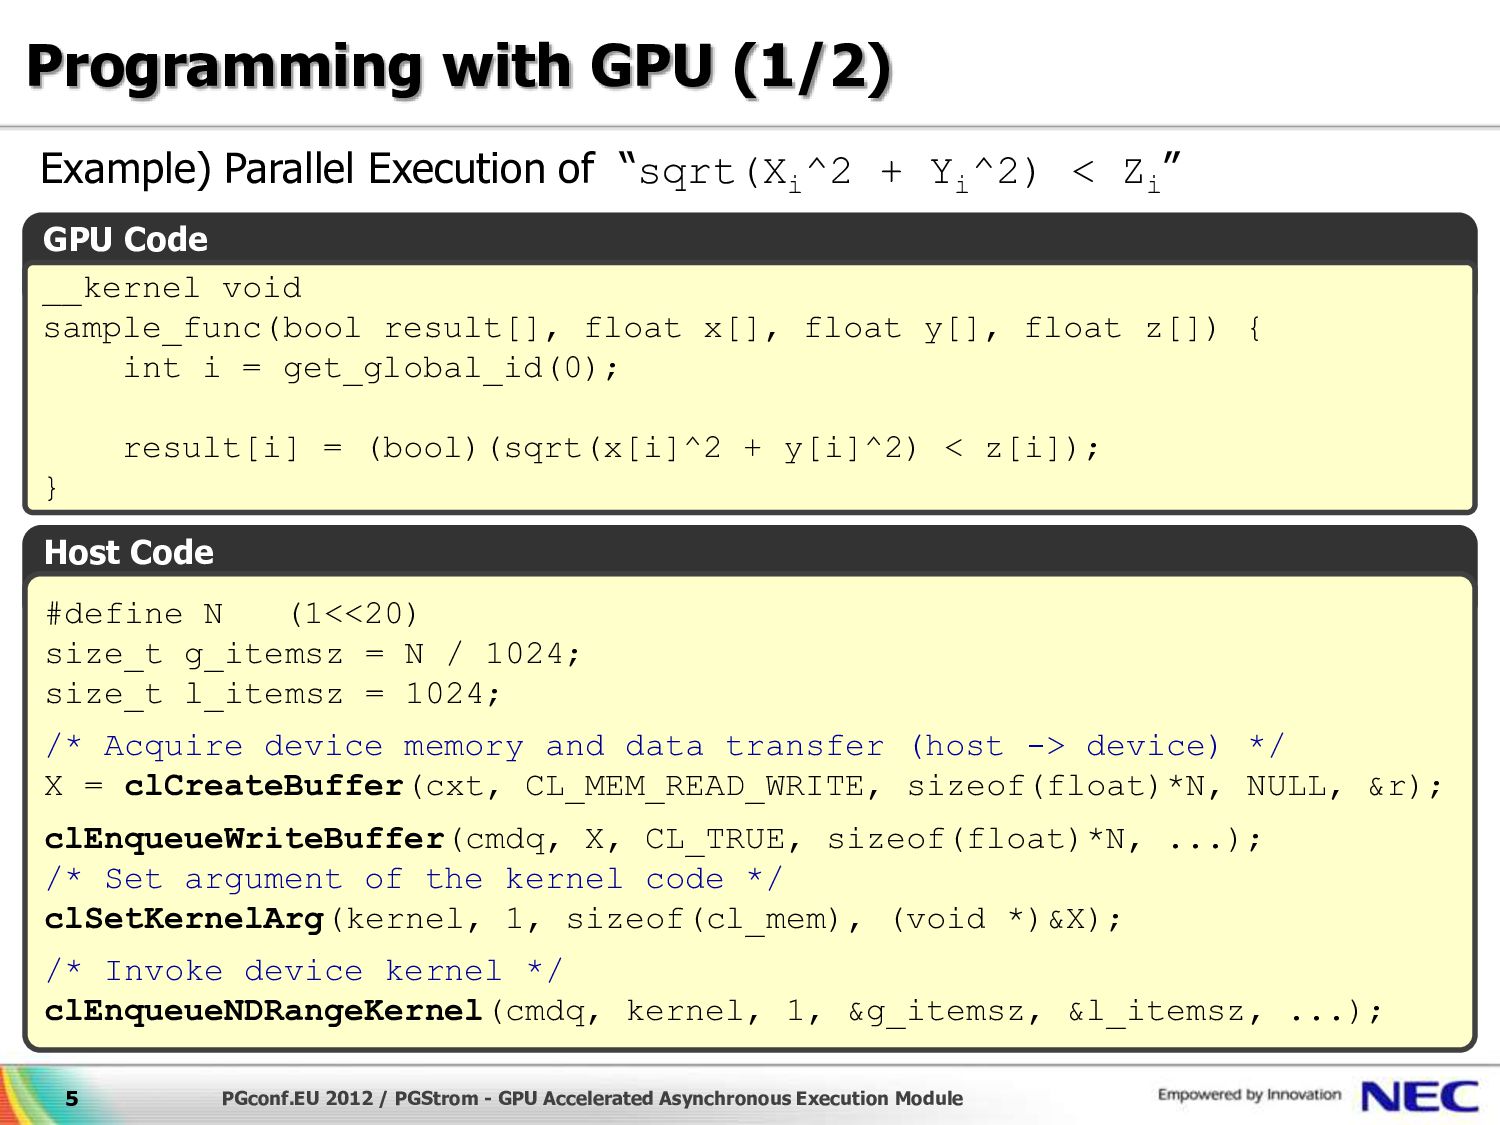Click the 'Example) Parallel Execution of' text

click(317, 169)
